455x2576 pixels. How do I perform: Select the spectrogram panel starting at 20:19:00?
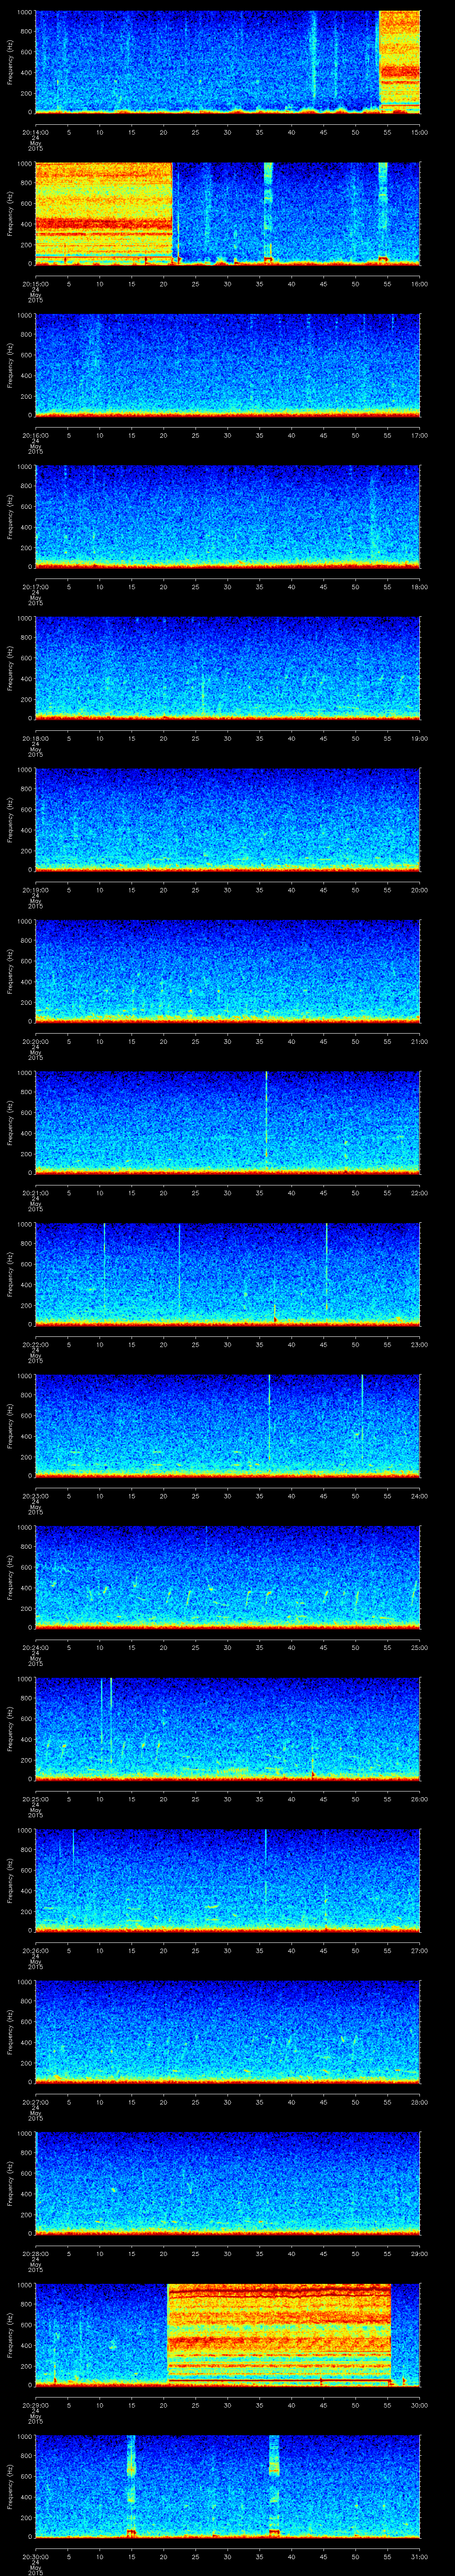click(227, 819)
